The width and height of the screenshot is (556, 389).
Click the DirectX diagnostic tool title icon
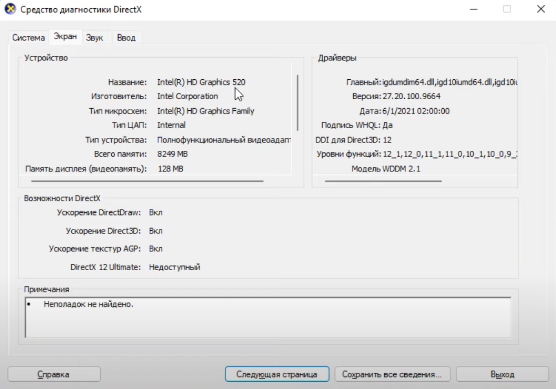(x=10, y=9)
